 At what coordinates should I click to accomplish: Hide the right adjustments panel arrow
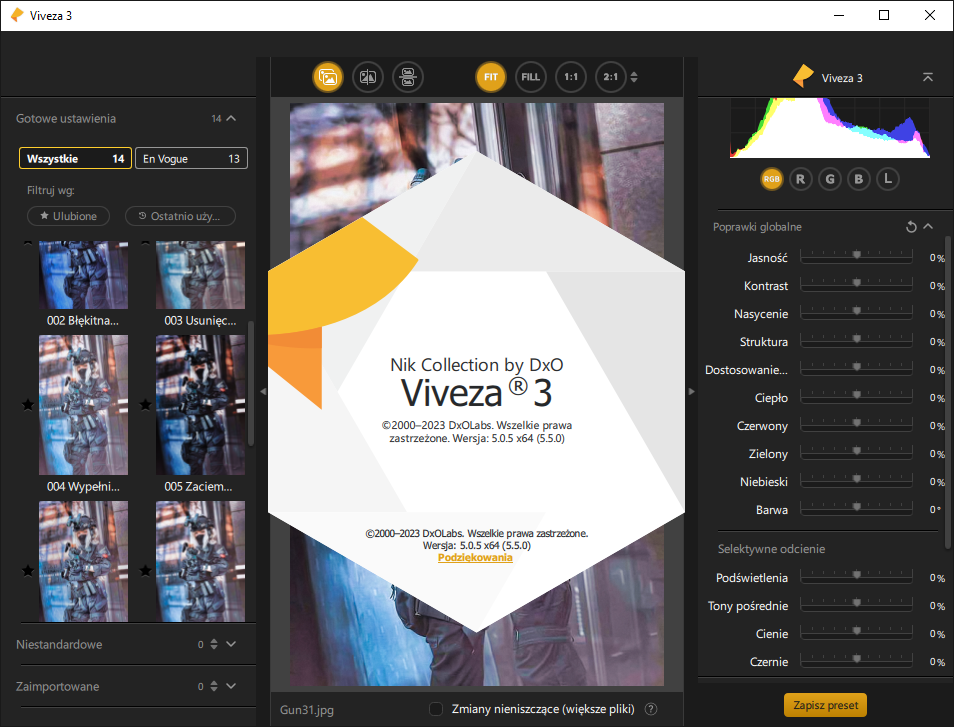[691, 392]
